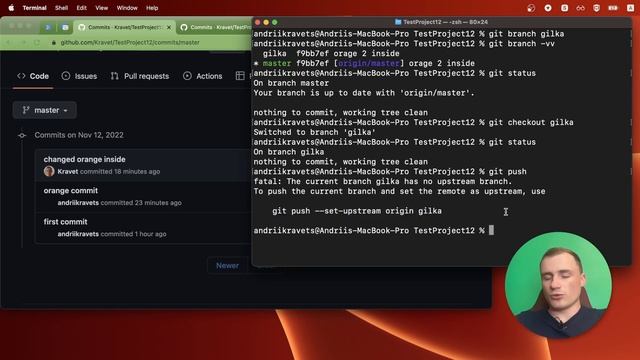Click 'Switched to branch gilka' line
Screen dimensions: 640x360
click(x=314, y=132)
